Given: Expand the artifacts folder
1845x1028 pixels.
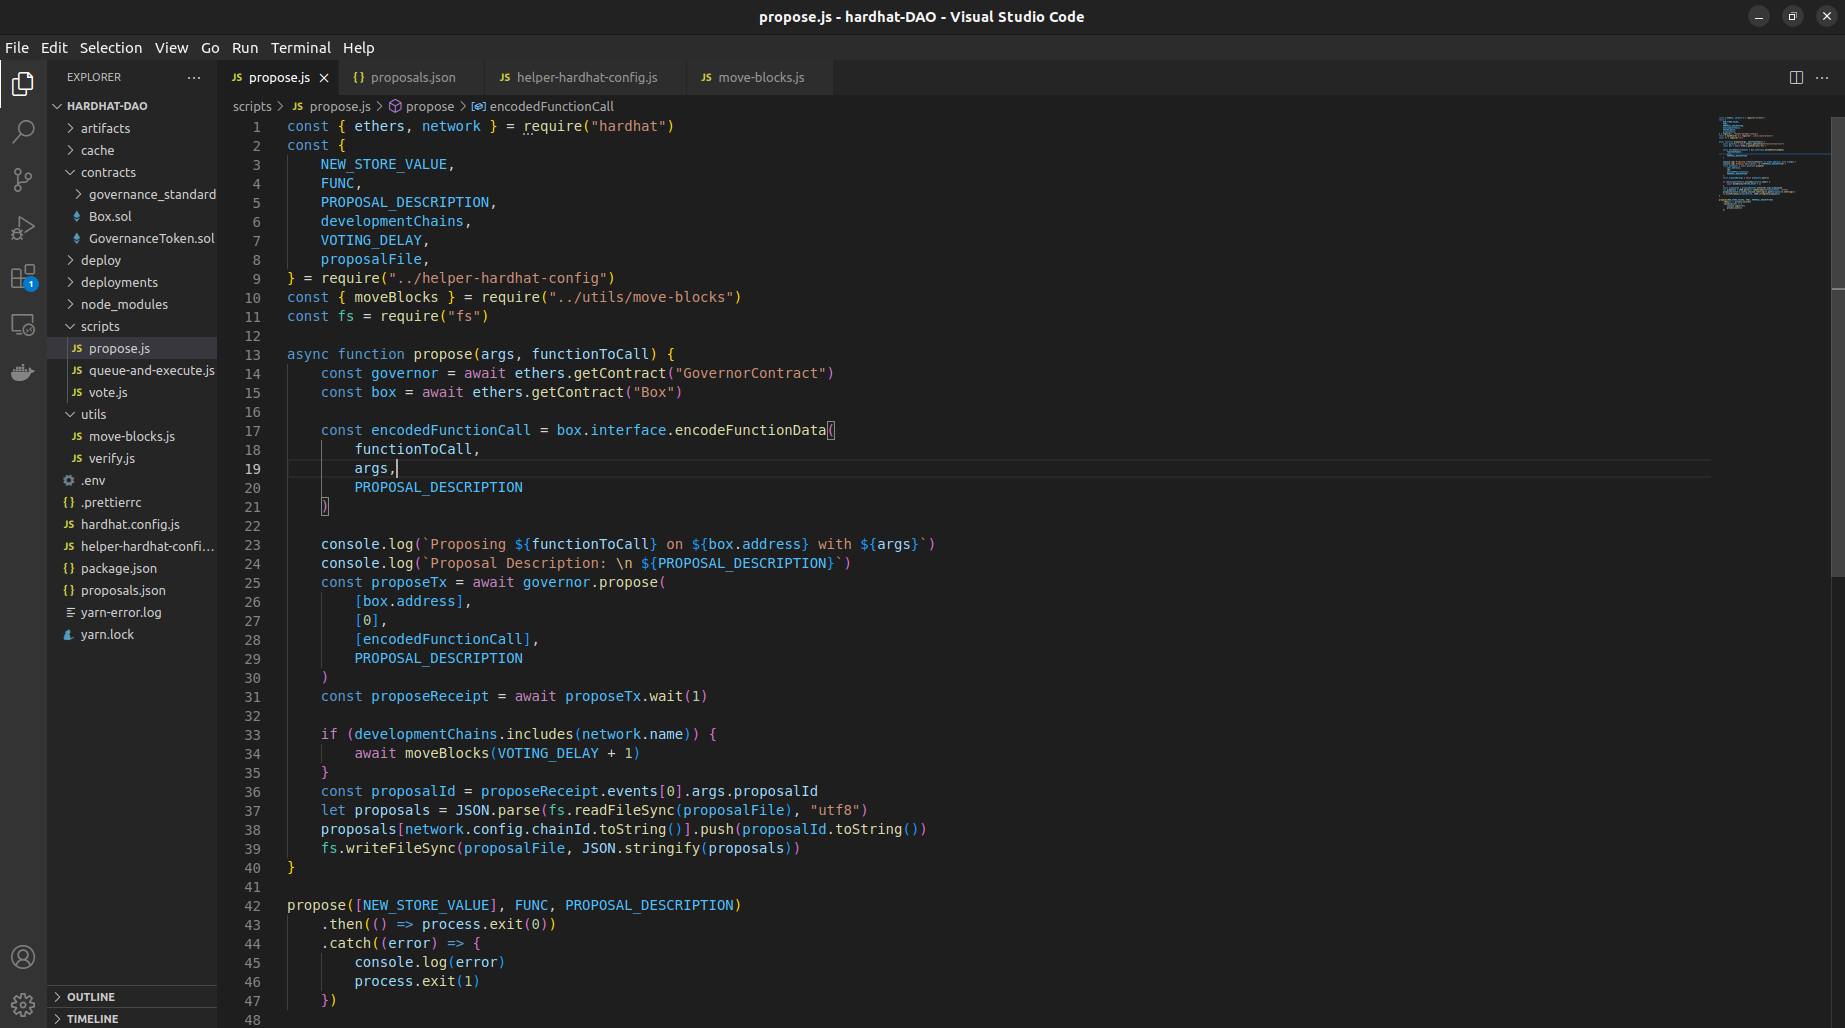Looking at the screenshot, I should [x=70, y=128].
